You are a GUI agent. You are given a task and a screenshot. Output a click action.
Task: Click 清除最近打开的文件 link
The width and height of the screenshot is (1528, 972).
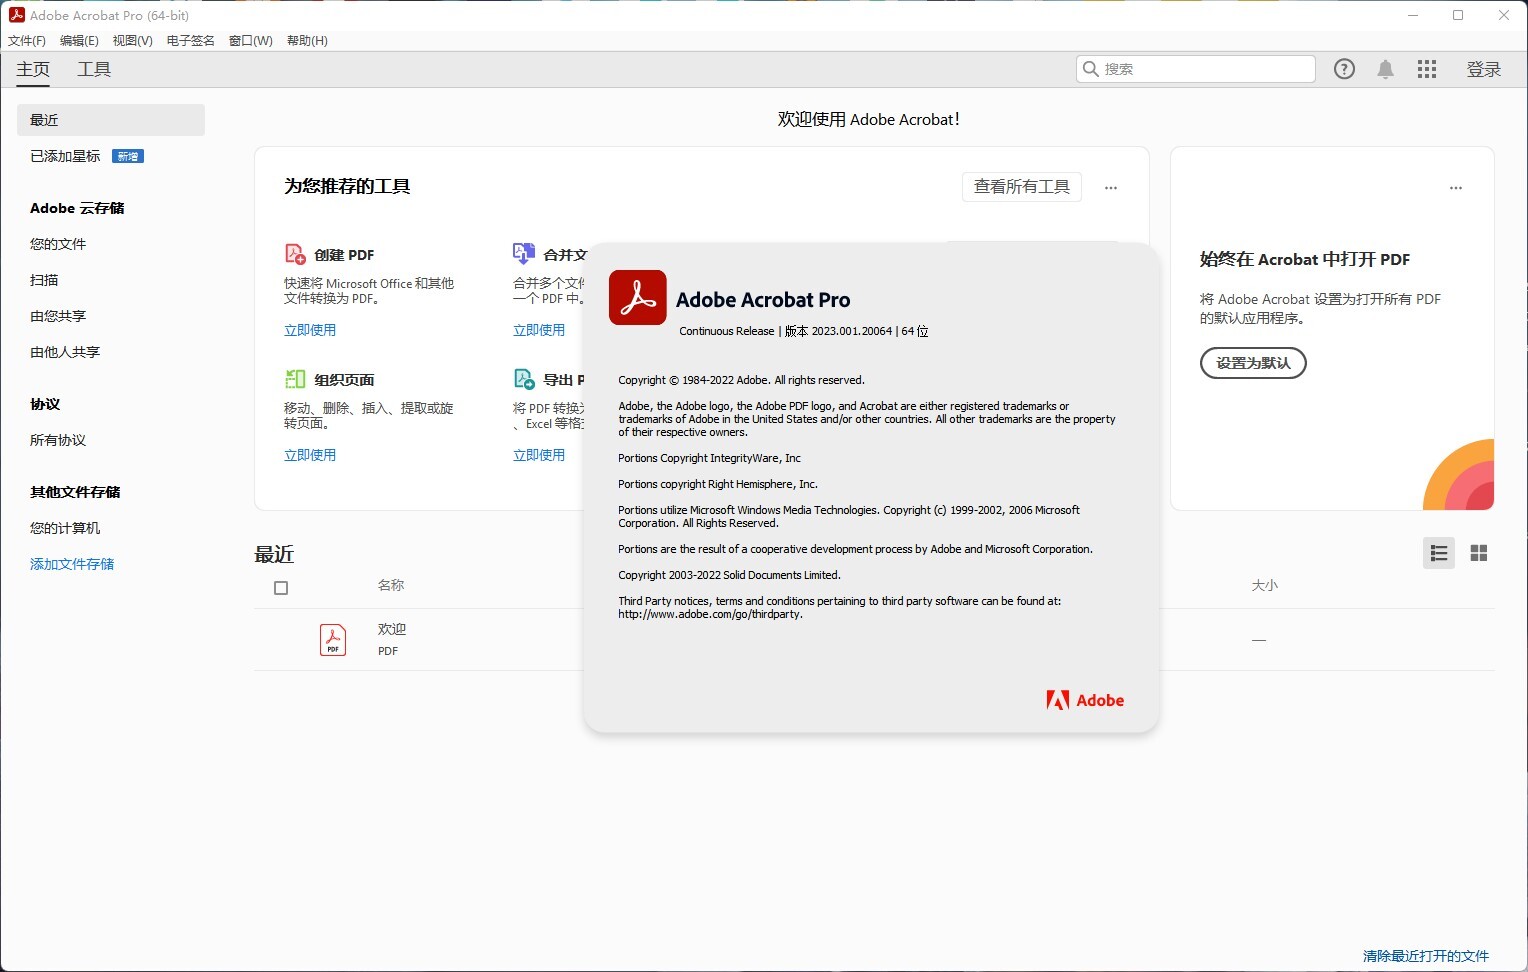pos(1426,956)
